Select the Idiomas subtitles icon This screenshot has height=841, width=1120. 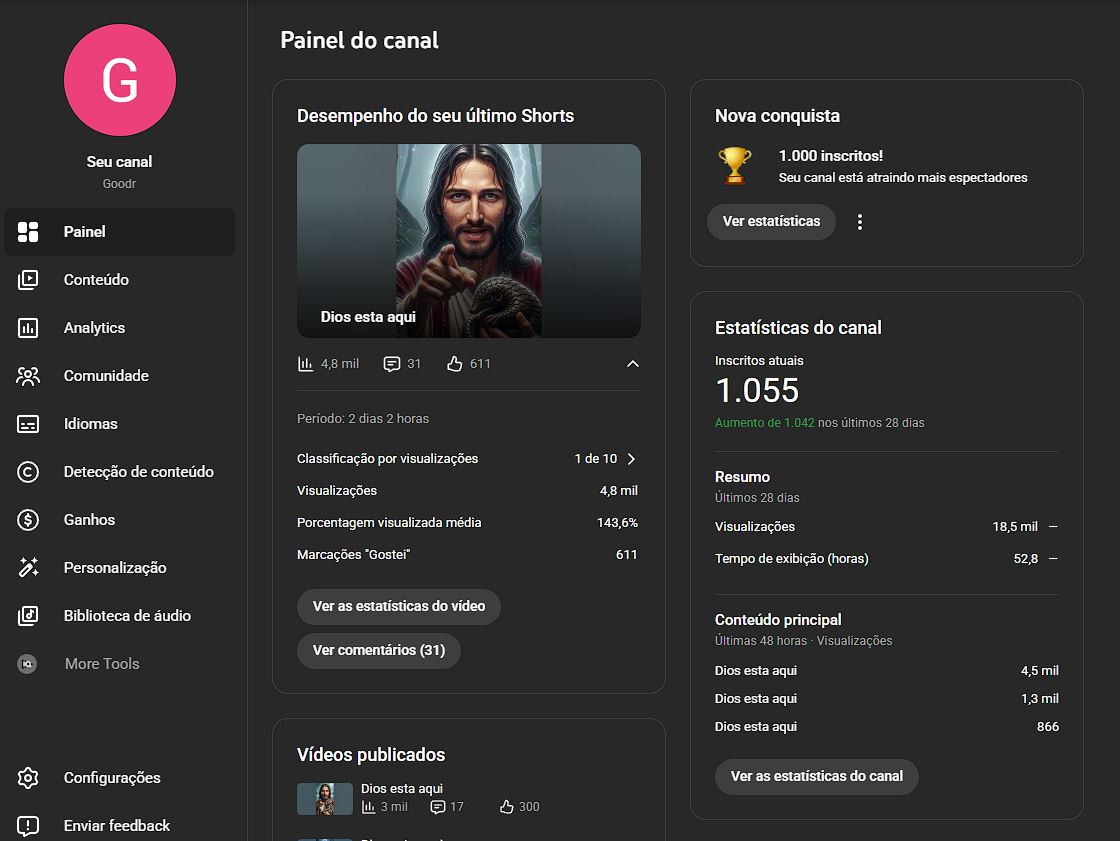(28, 424)
